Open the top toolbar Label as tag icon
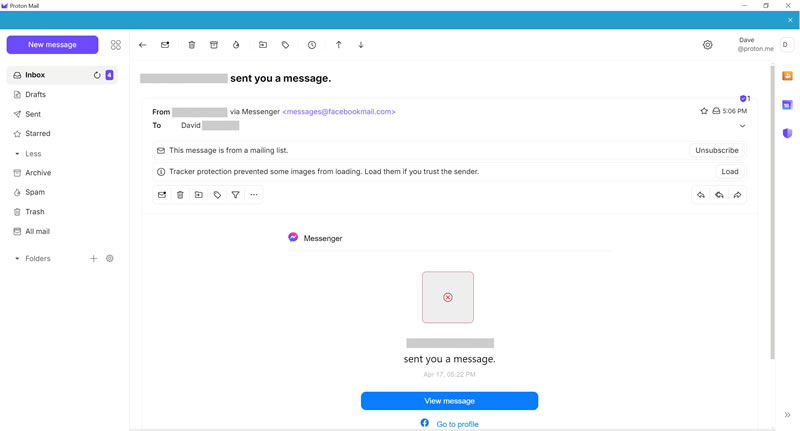 [x=285, y=45]
